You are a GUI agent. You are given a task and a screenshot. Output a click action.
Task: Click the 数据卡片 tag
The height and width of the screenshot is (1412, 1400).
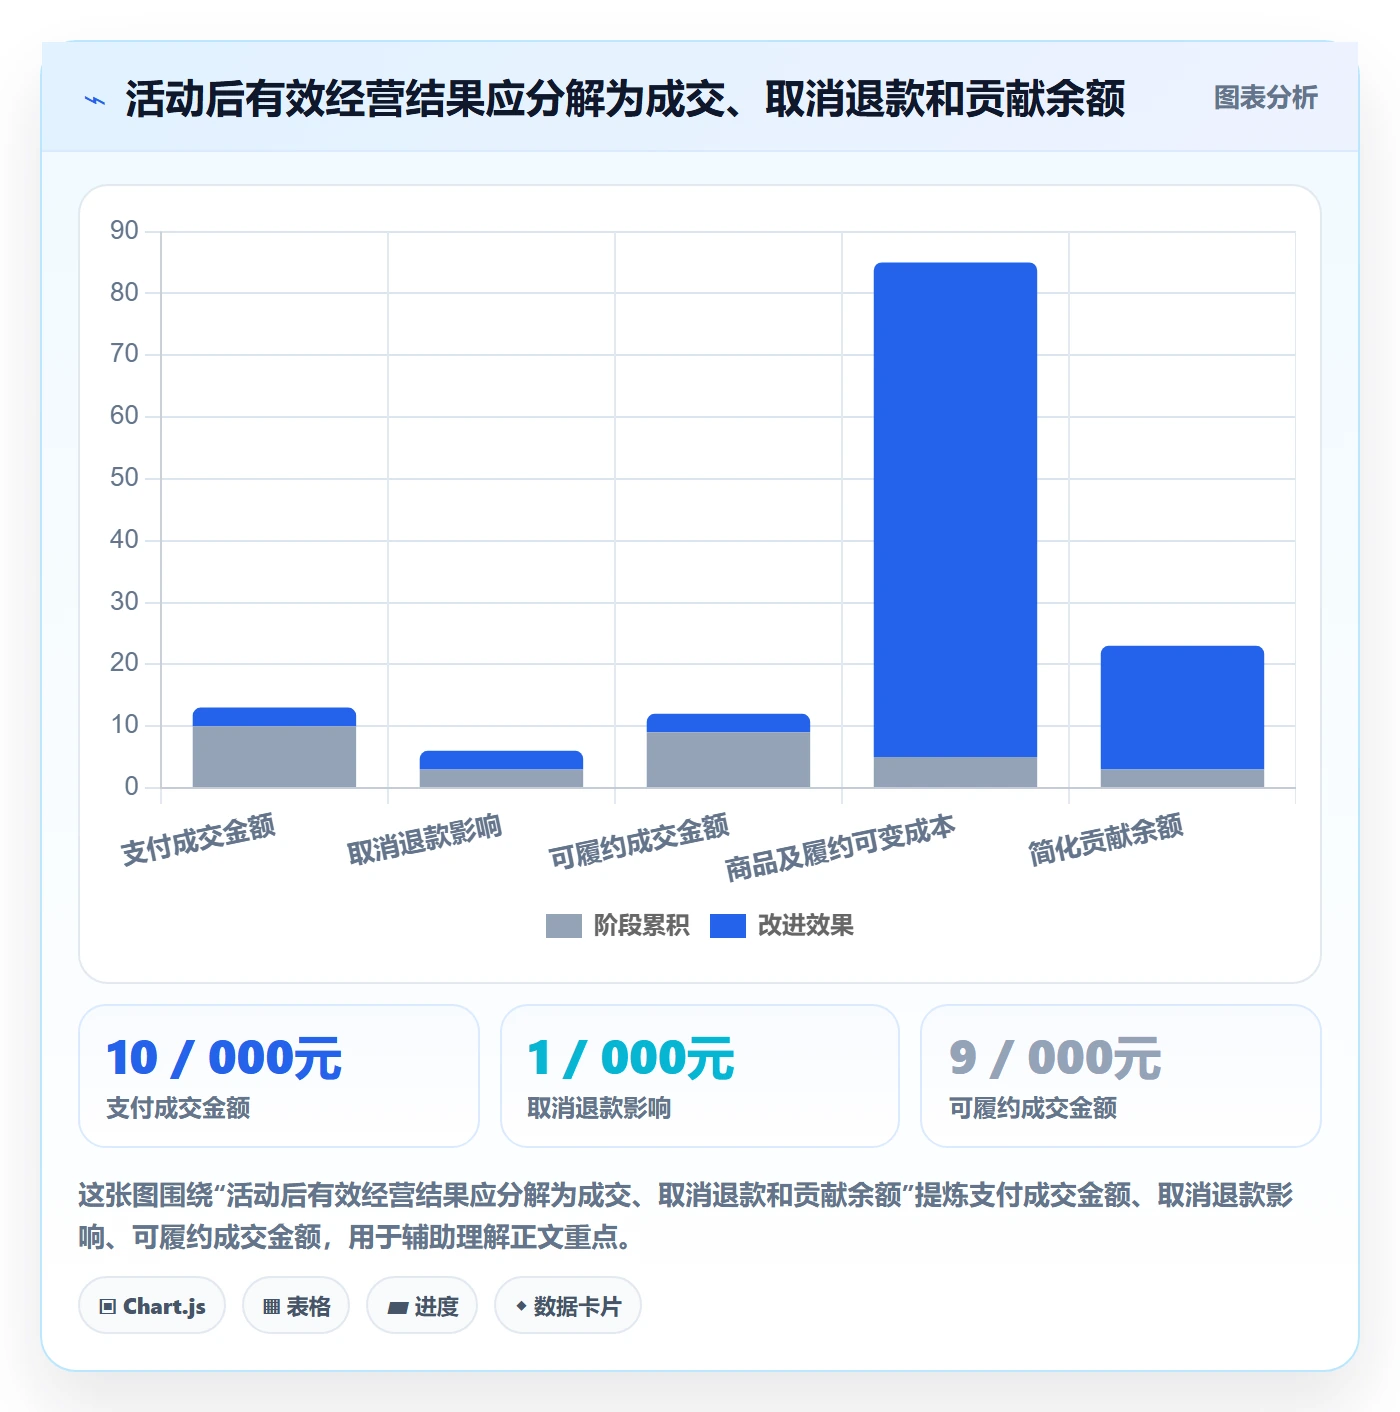[x=568, y=1305]
